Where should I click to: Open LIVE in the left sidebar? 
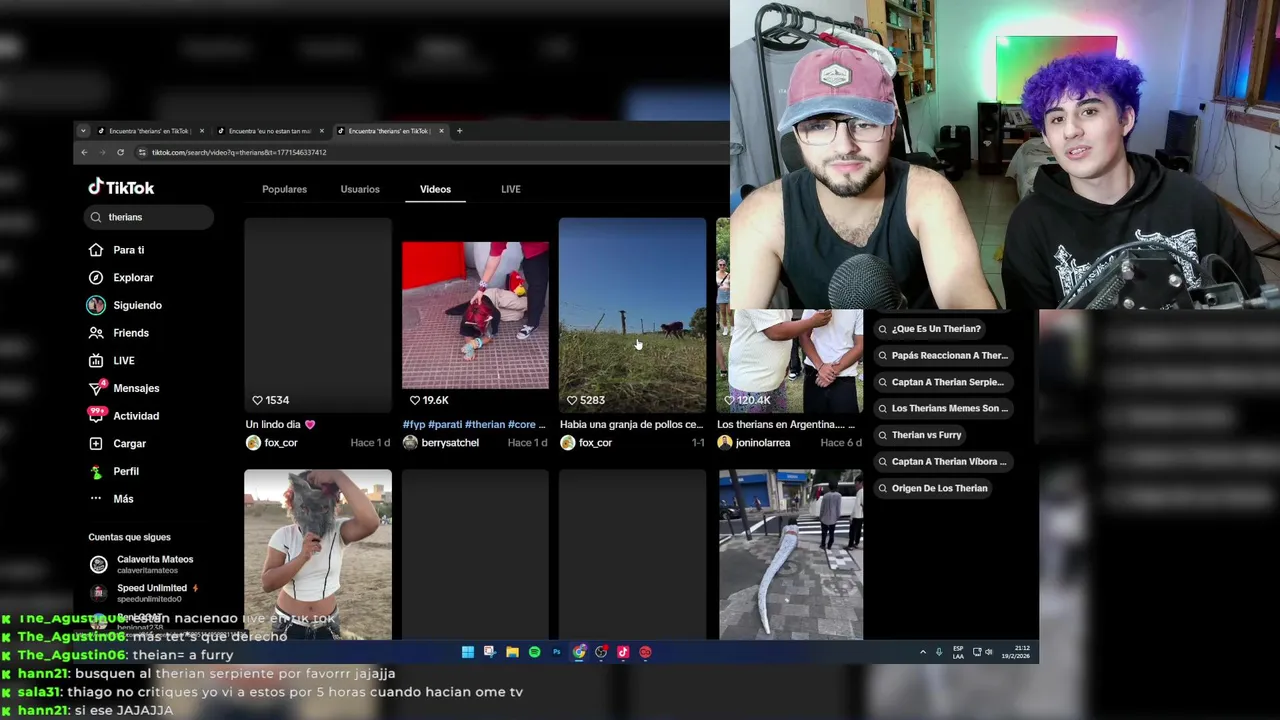pos(112,360)
